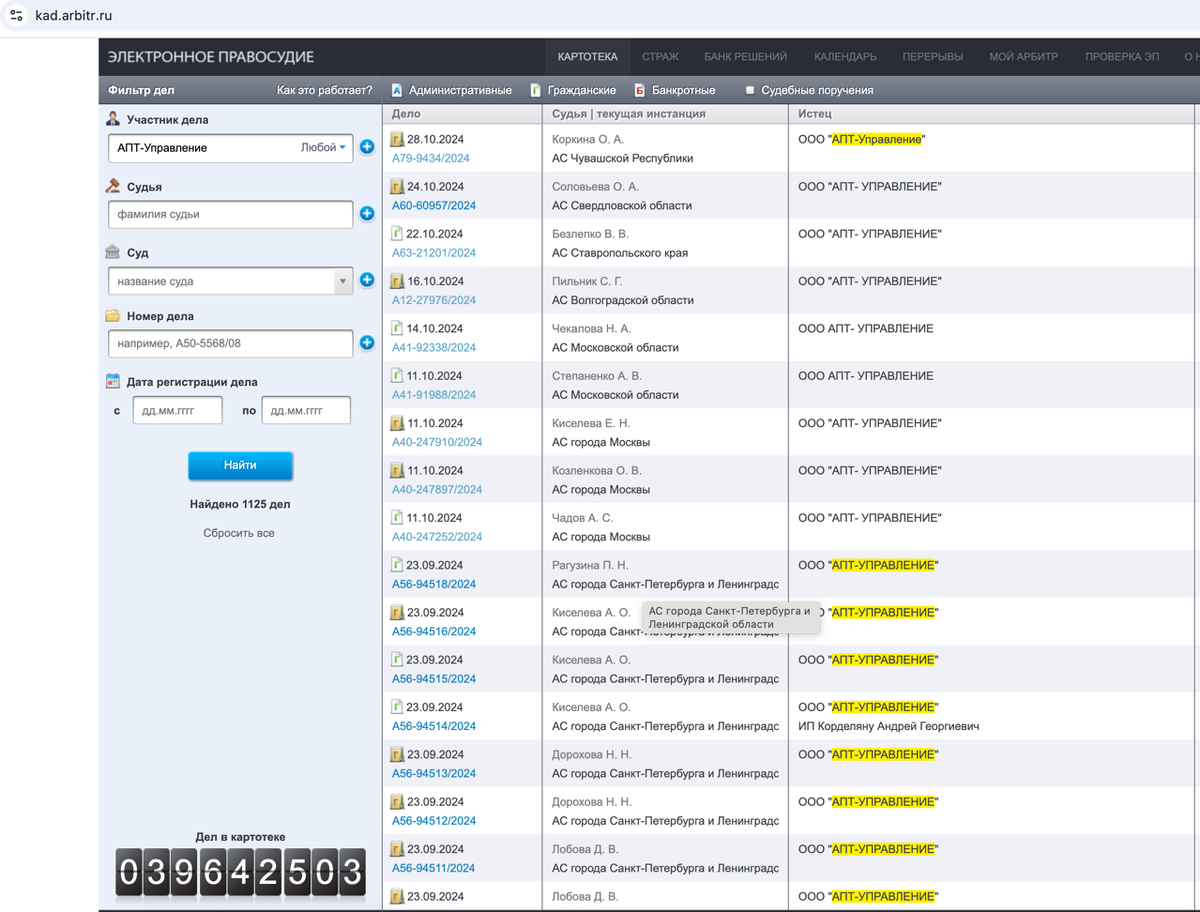Open case link А60-60957/2024
The image size is (1200, 912).
(x=434, y=205)
